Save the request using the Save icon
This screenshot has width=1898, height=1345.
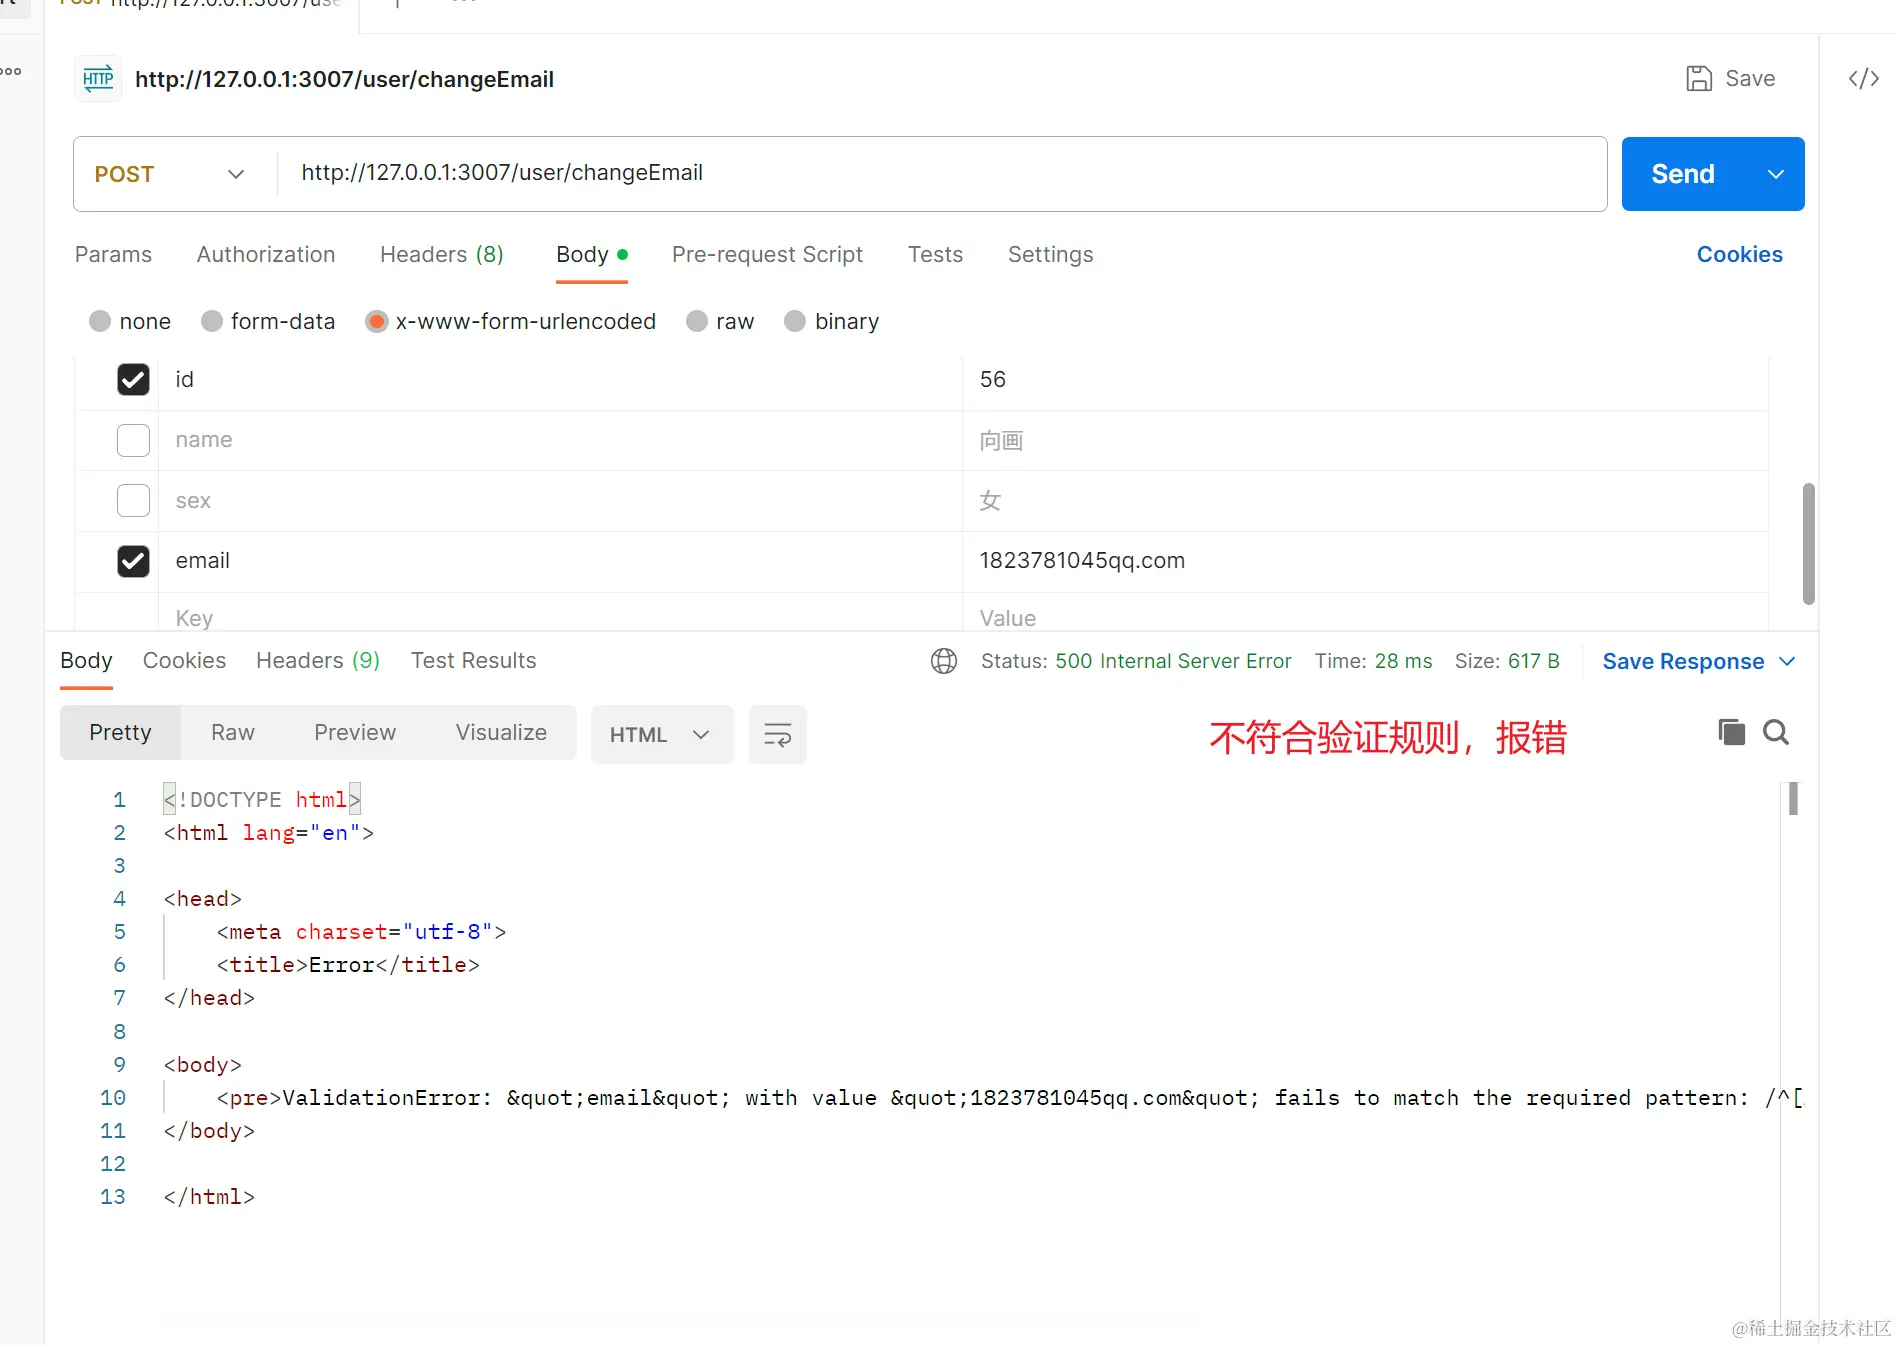1699,78
